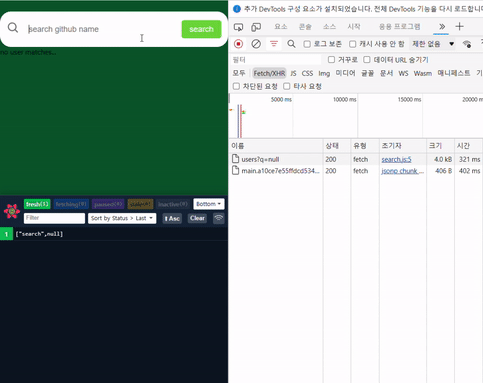Click the Clear queries button
The height and width of the screenshot is (383, 483).
[x=197, y=218]
